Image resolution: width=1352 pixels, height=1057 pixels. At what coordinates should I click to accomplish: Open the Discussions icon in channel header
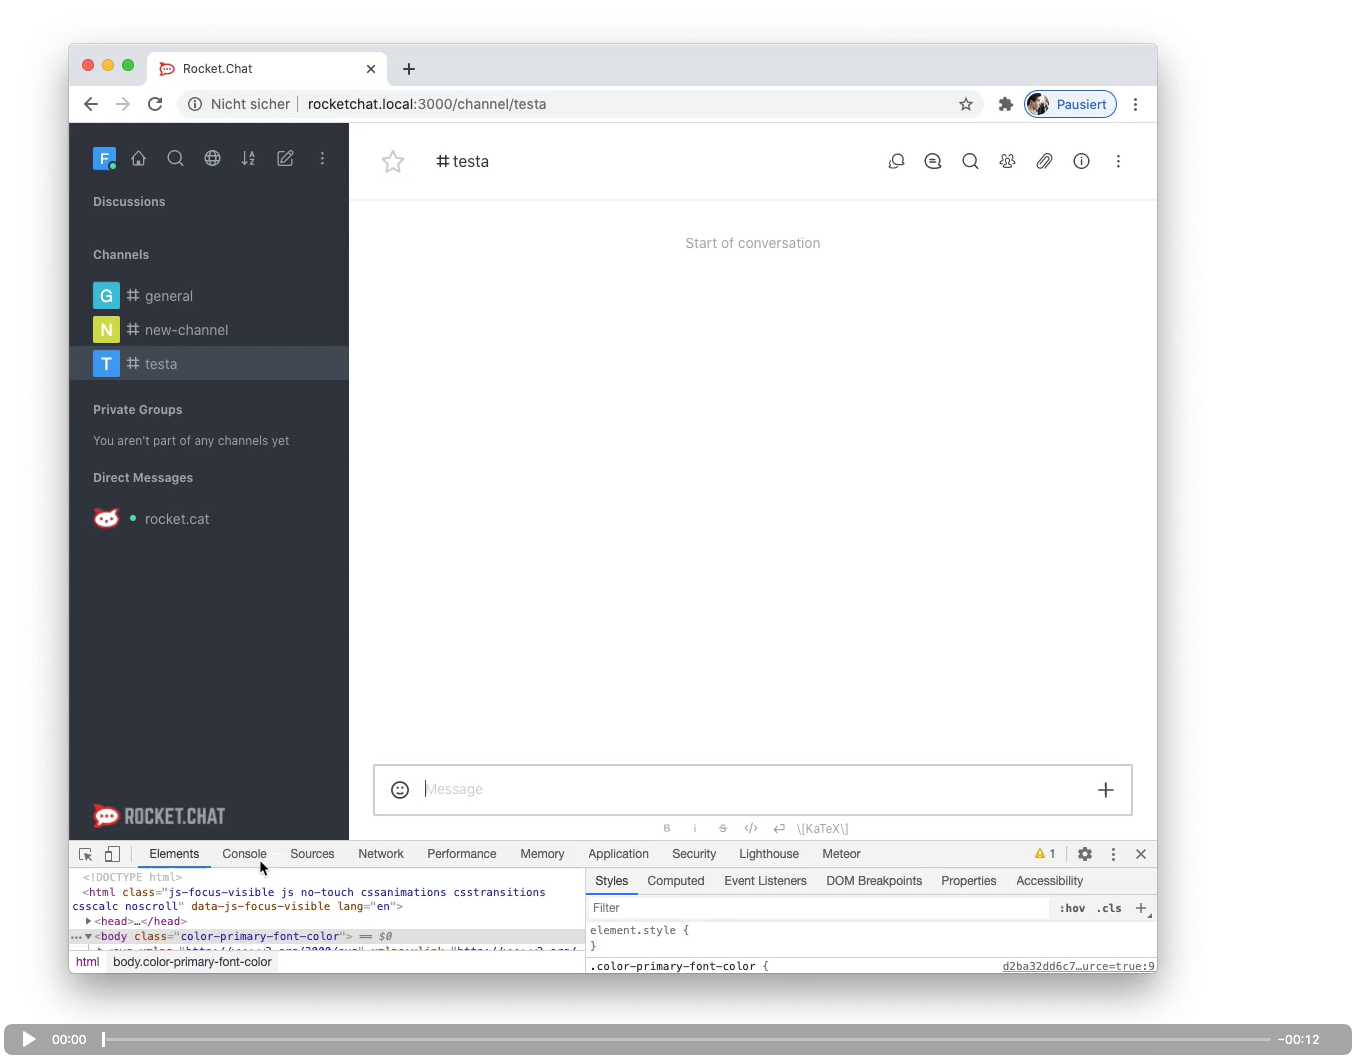[896, 161]
